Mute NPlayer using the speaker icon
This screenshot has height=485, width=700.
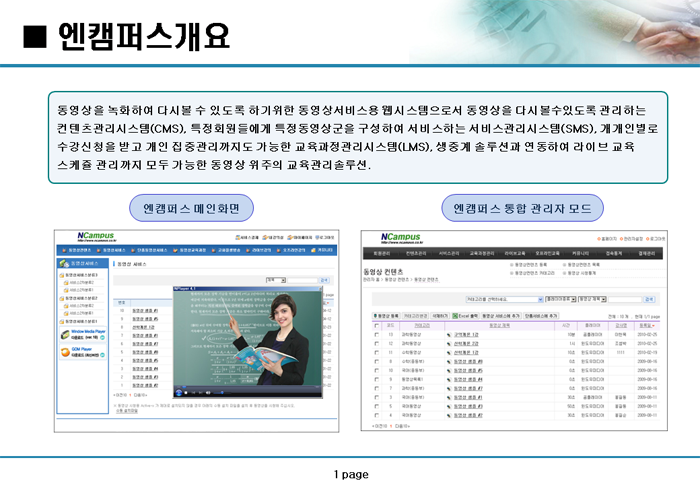208,393
